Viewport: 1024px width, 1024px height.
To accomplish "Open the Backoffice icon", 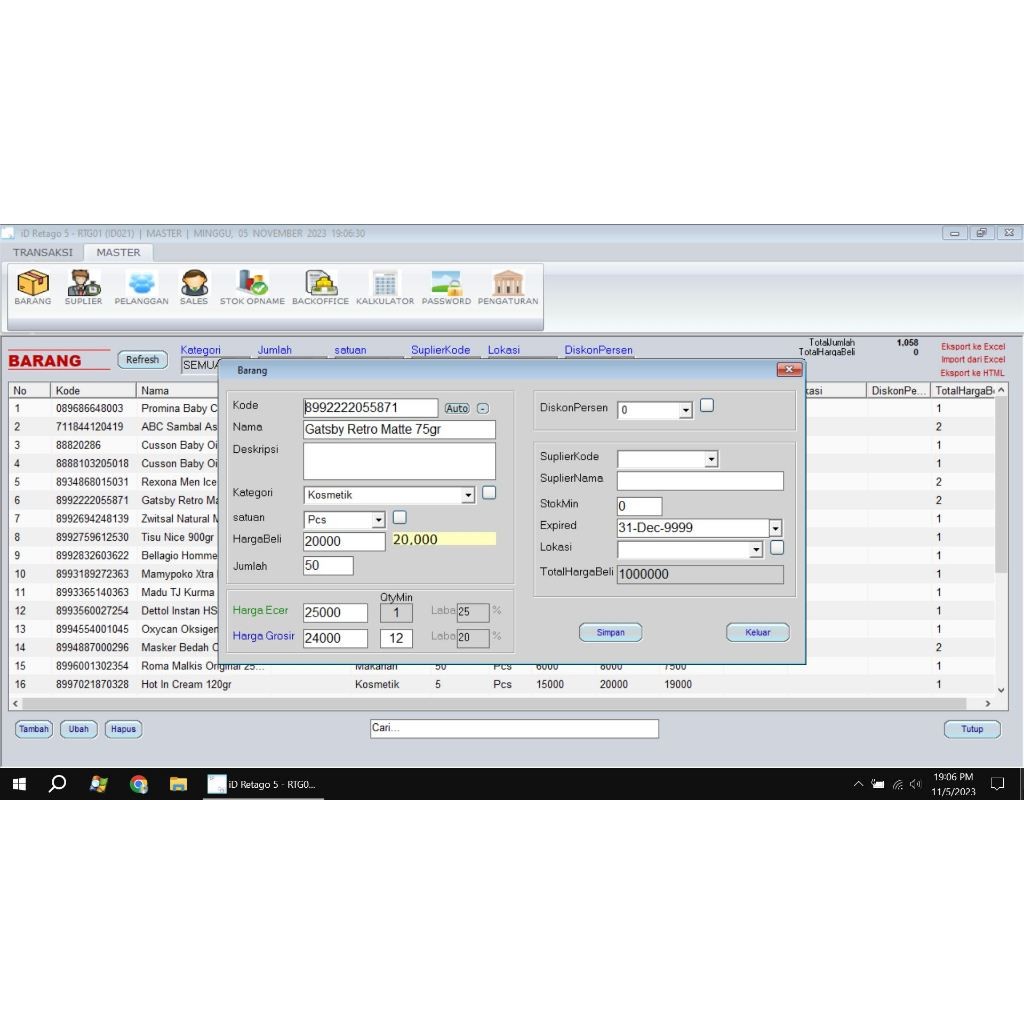I will pos(320,287).
